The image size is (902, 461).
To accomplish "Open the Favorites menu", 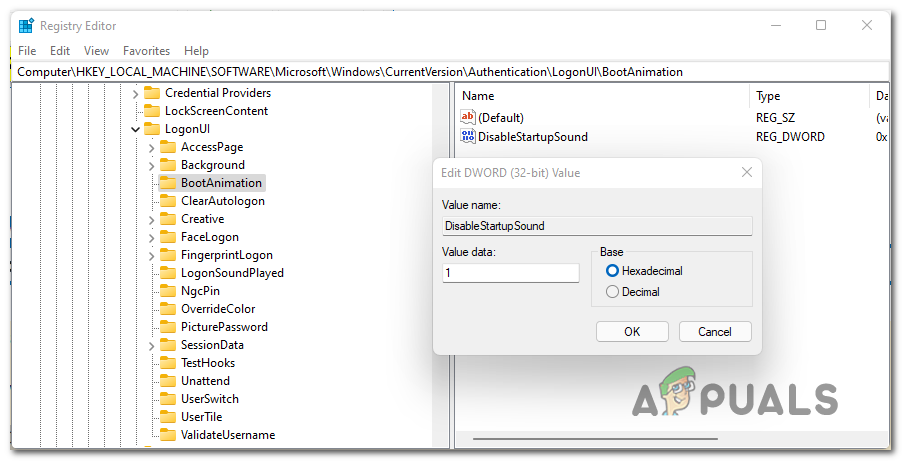I will click(x=146, y=51).
